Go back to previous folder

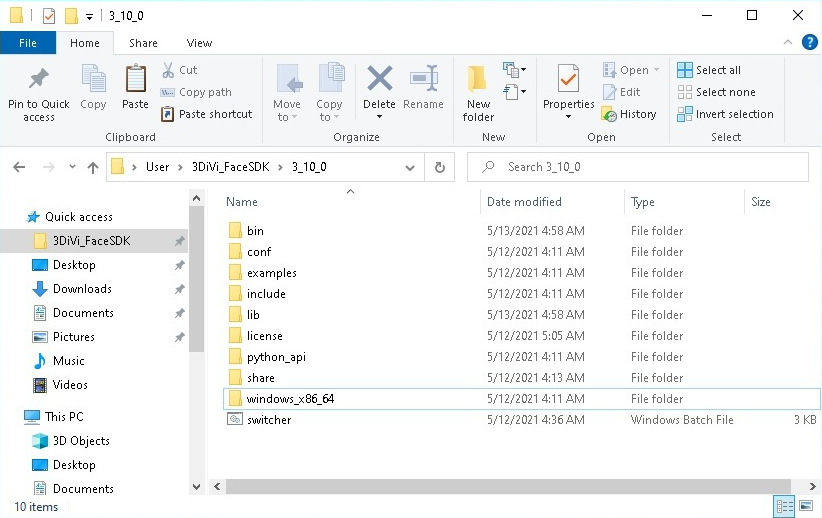(19, 167)
